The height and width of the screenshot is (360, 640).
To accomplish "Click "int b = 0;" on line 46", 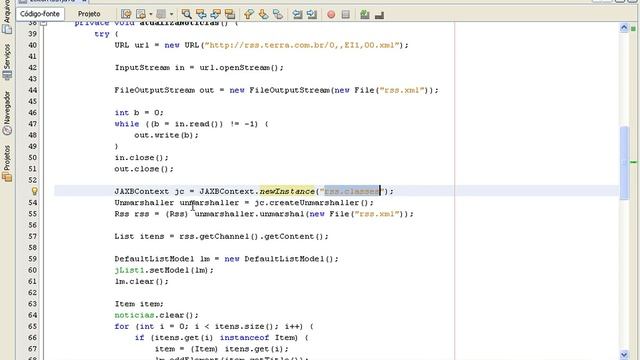I will pos(139,112).
